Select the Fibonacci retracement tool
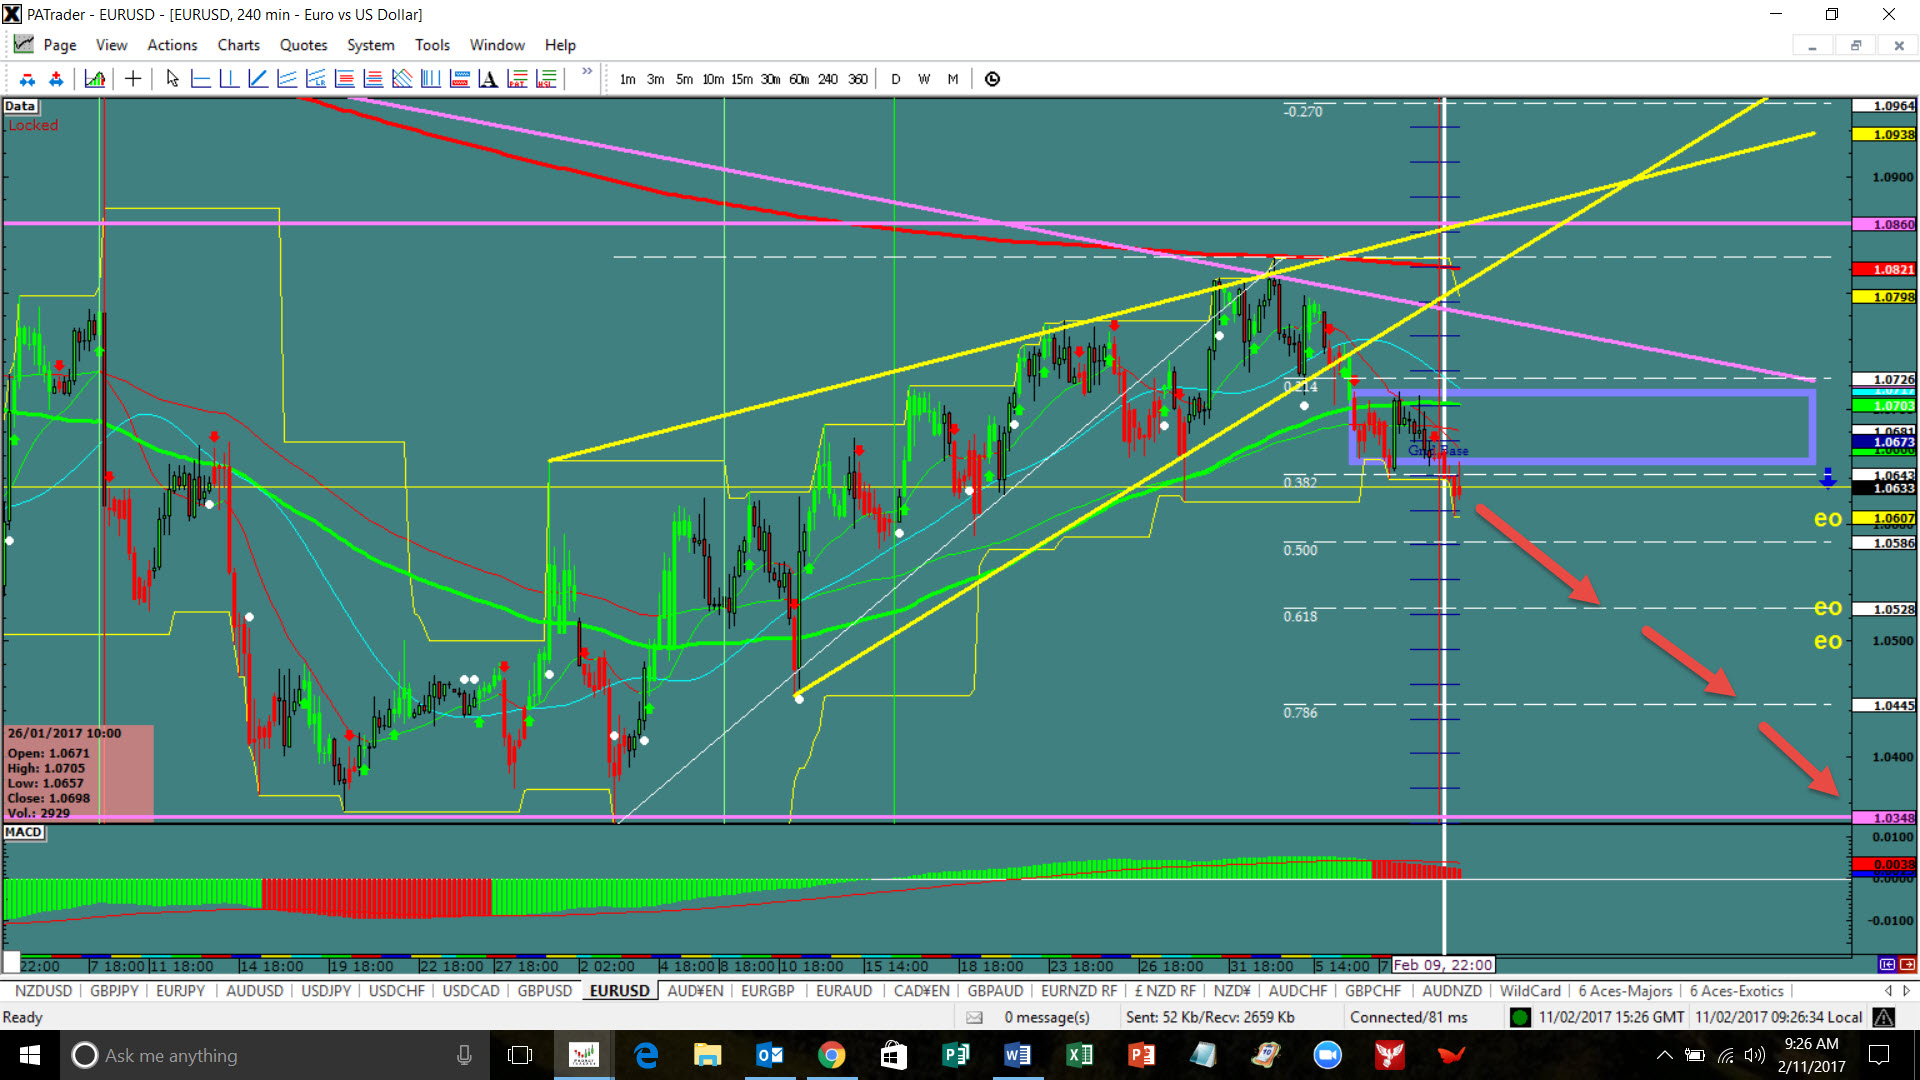 [344, 79]
